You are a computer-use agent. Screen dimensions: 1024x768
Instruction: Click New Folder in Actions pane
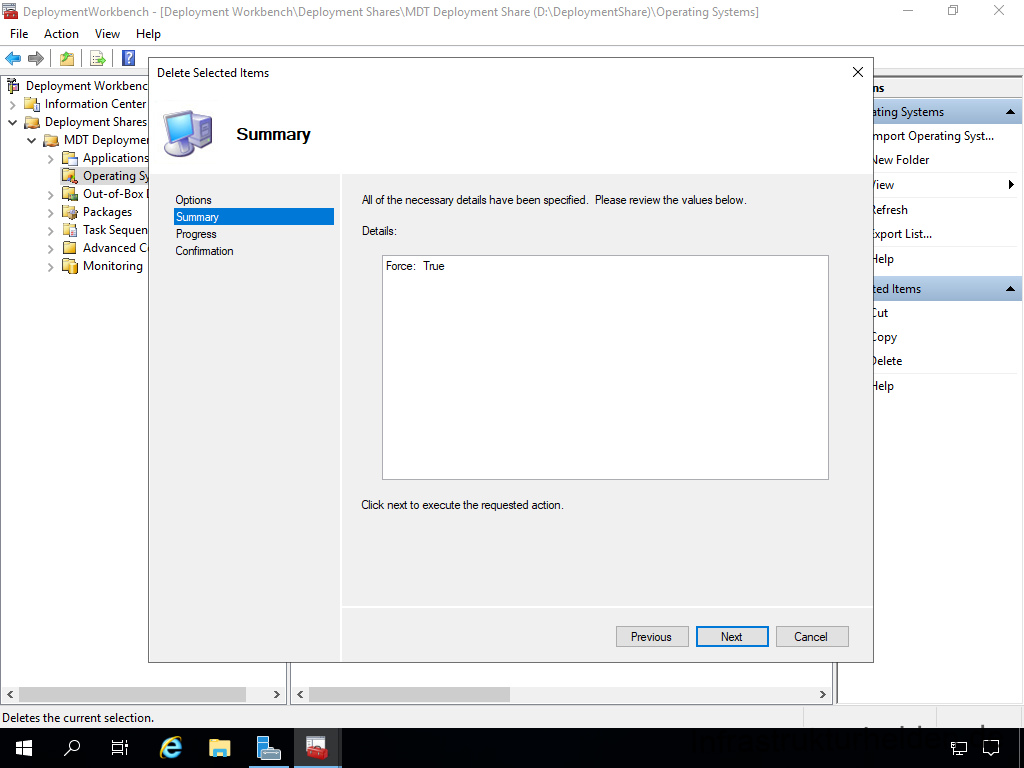coord(901,160)
